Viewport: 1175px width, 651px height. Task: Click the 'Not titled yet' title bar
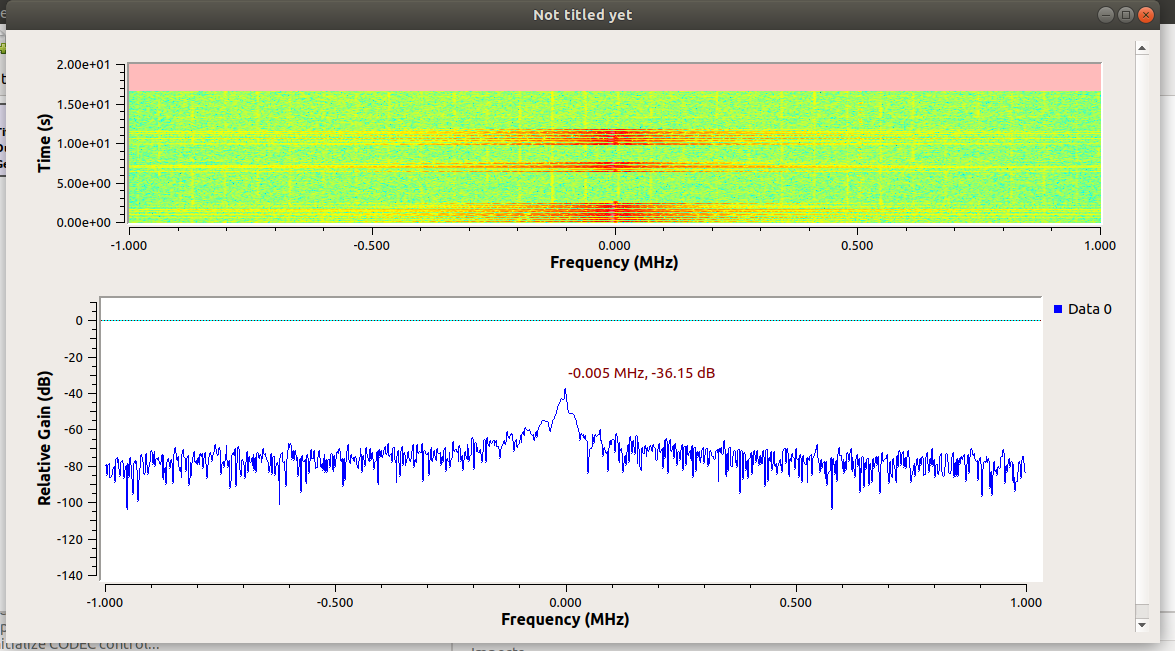(x=581, y=14)
